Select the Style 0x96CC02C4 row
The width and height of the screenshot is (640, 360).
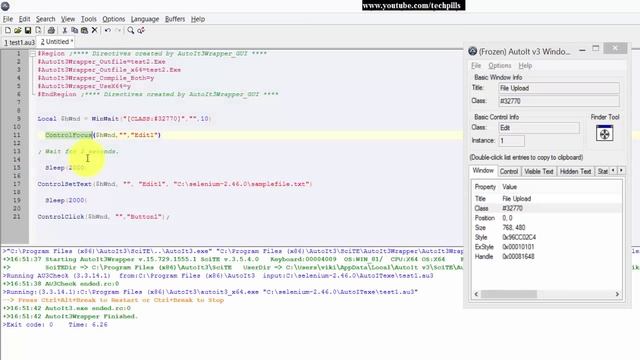(x=547, y=238)
